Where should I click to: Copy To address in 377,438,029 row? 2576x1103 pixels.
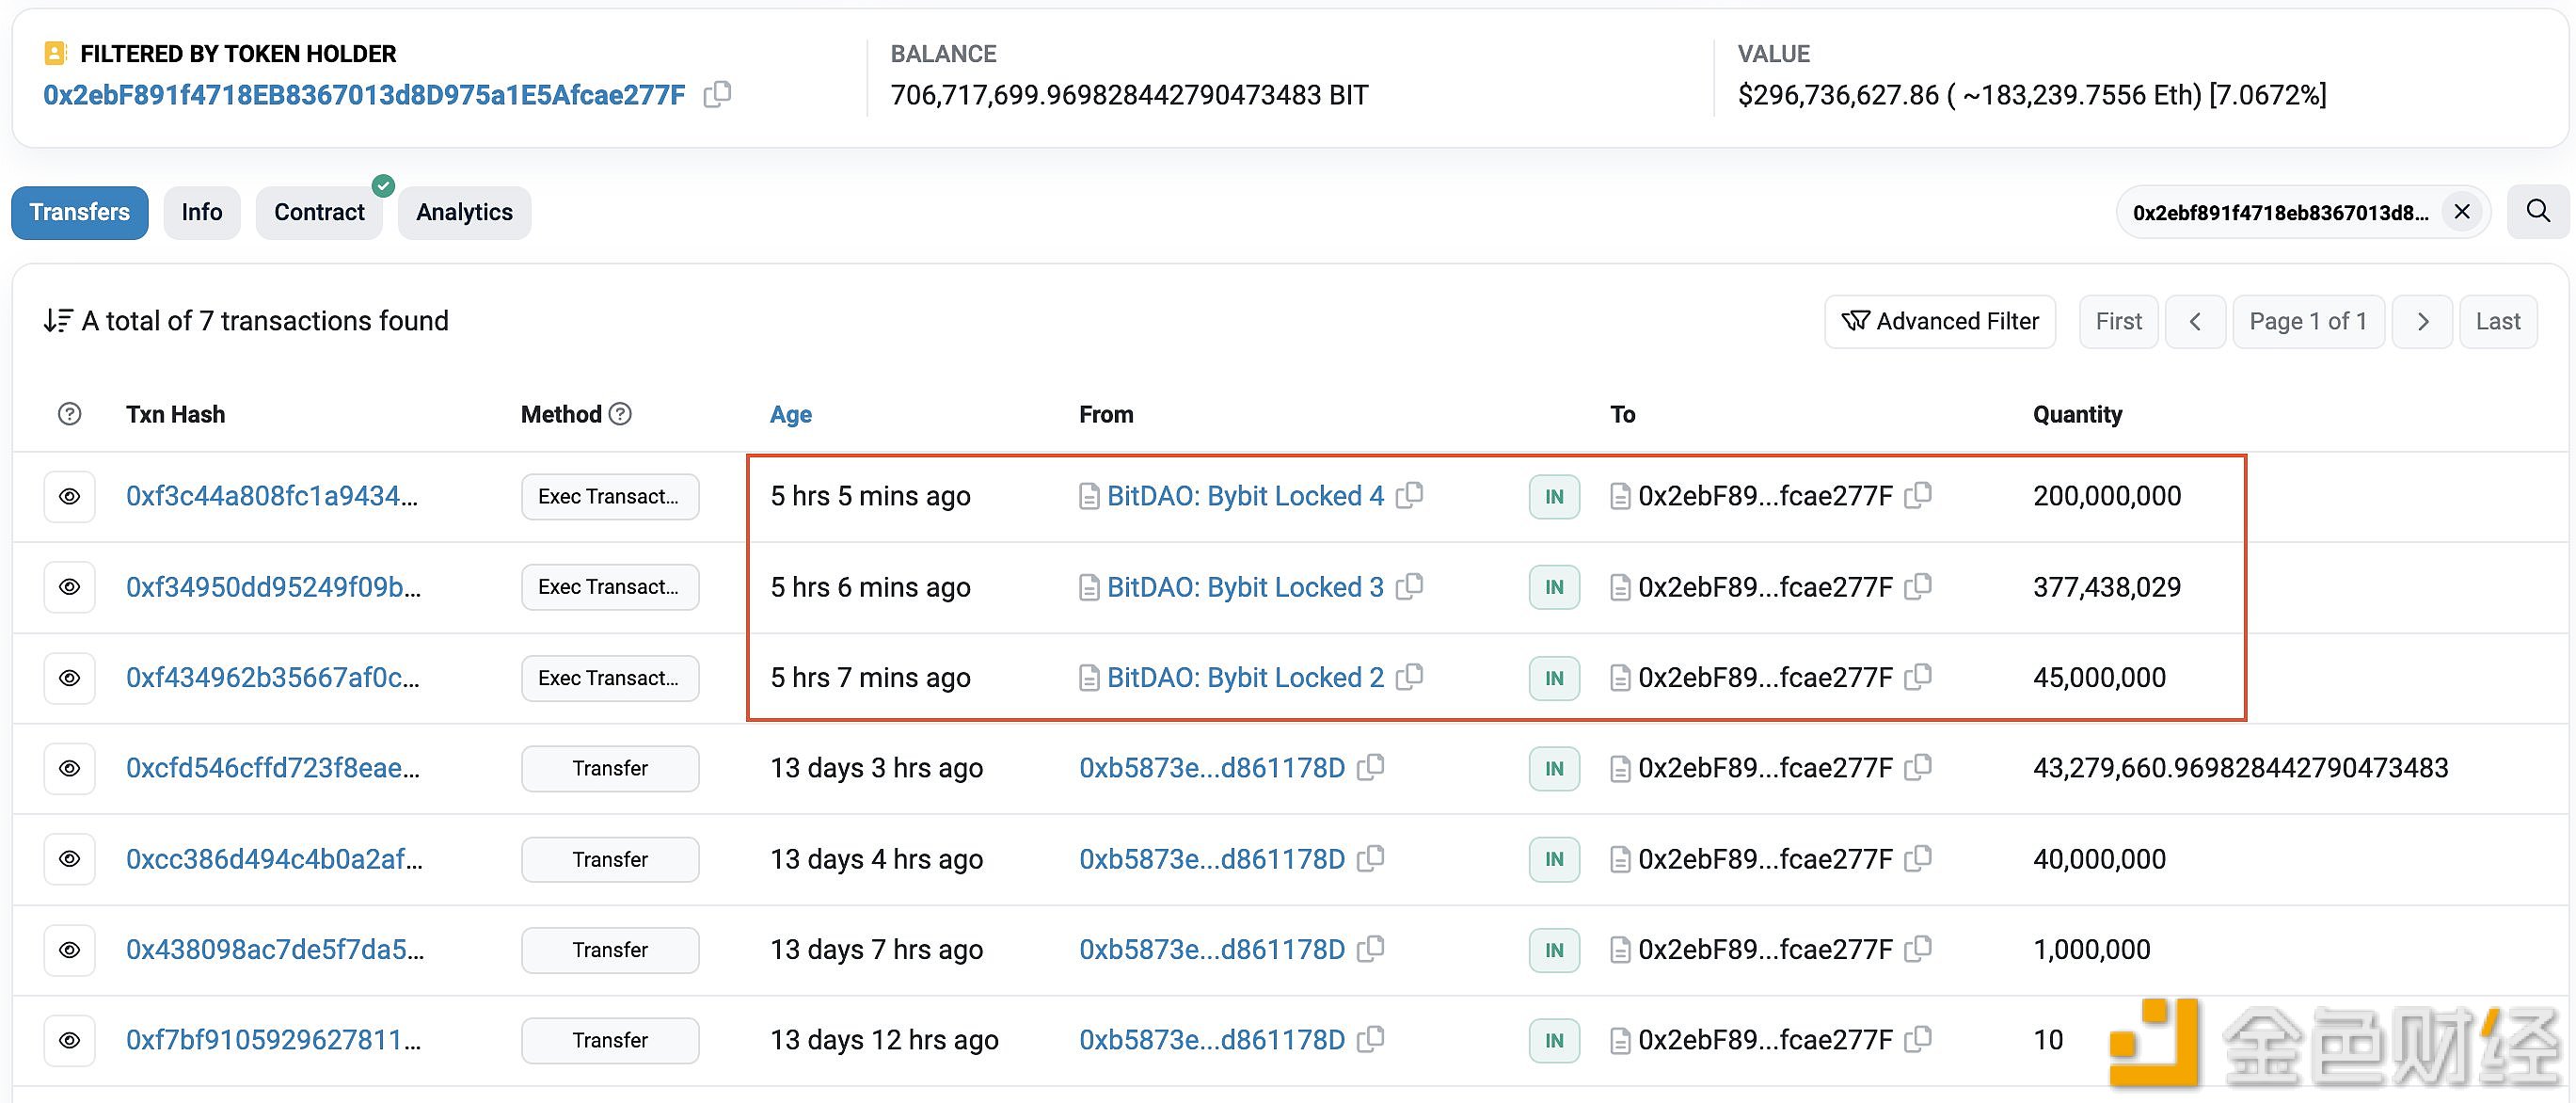pos(1918,586)
